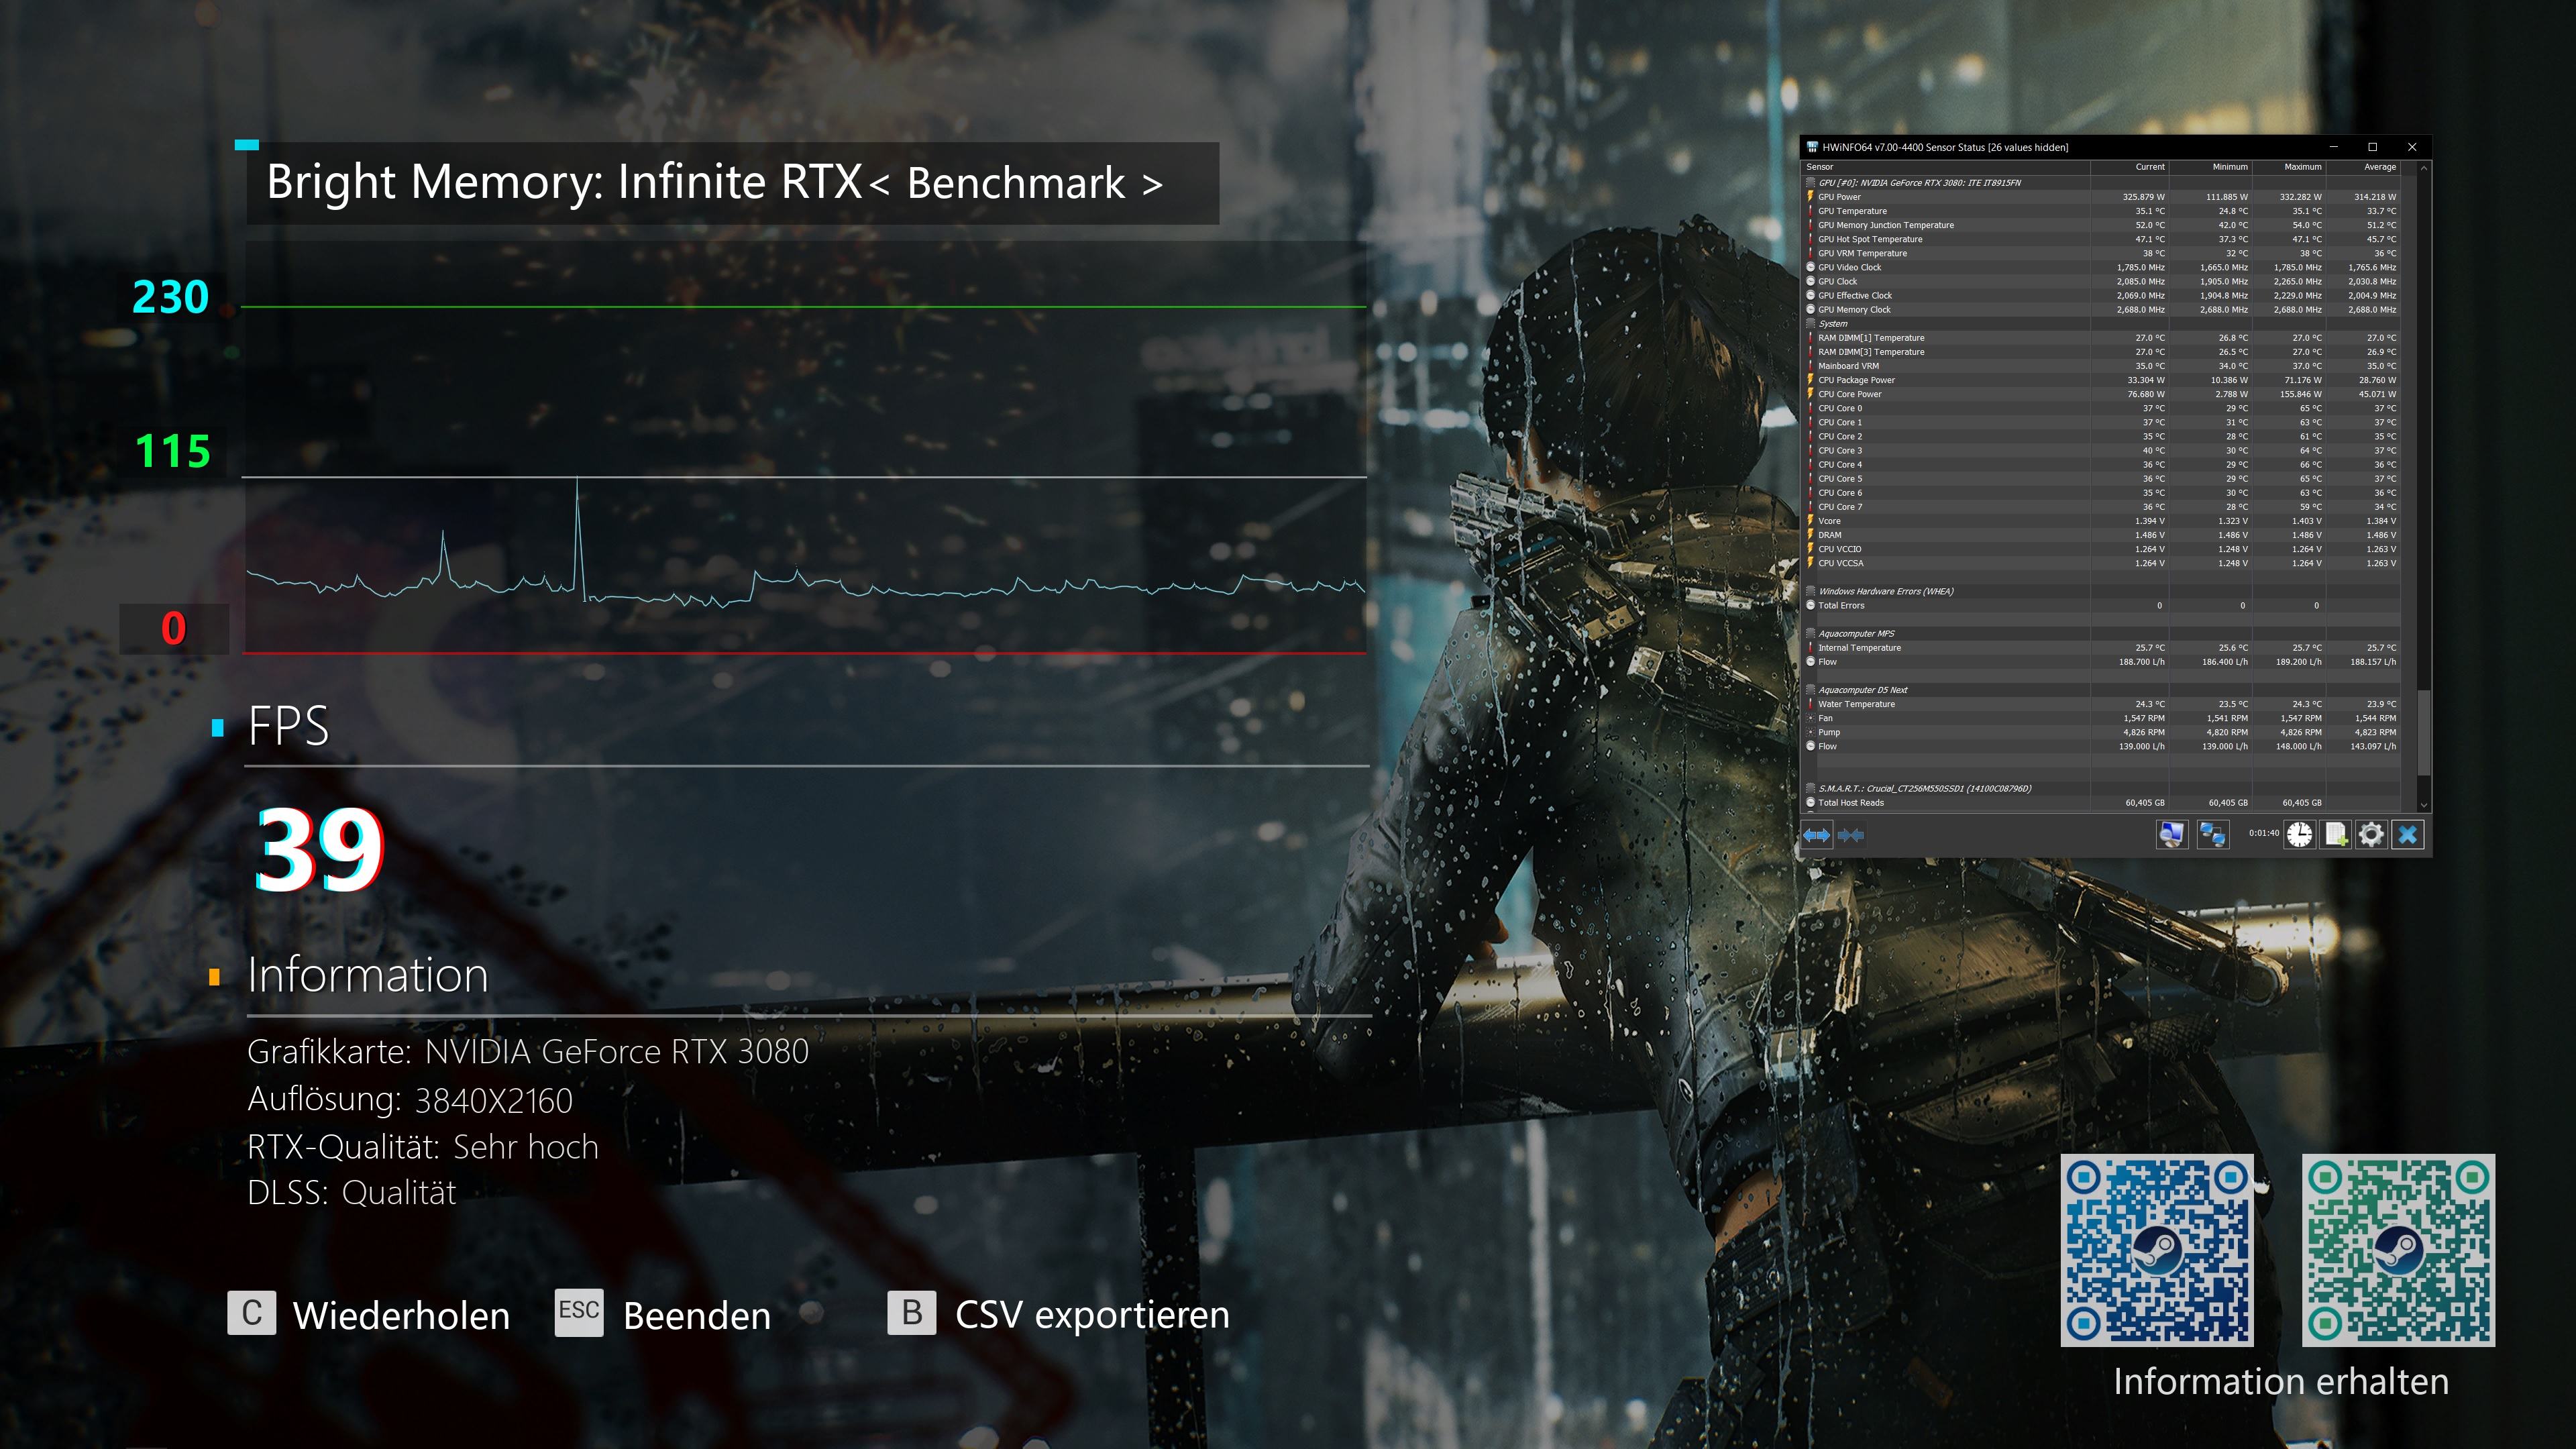Select the Internal Temperature row label
Image resolution: width=2576 pixels, height=1449 pixels.
click(x=1859, y=648)
